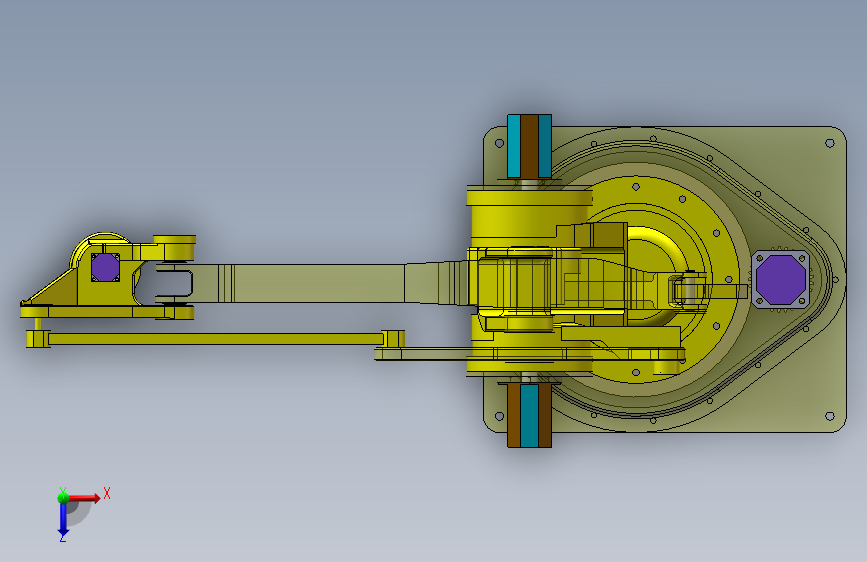Select the purple octagon on the left wrist
The image size is (867, 562).
point(105,267)
